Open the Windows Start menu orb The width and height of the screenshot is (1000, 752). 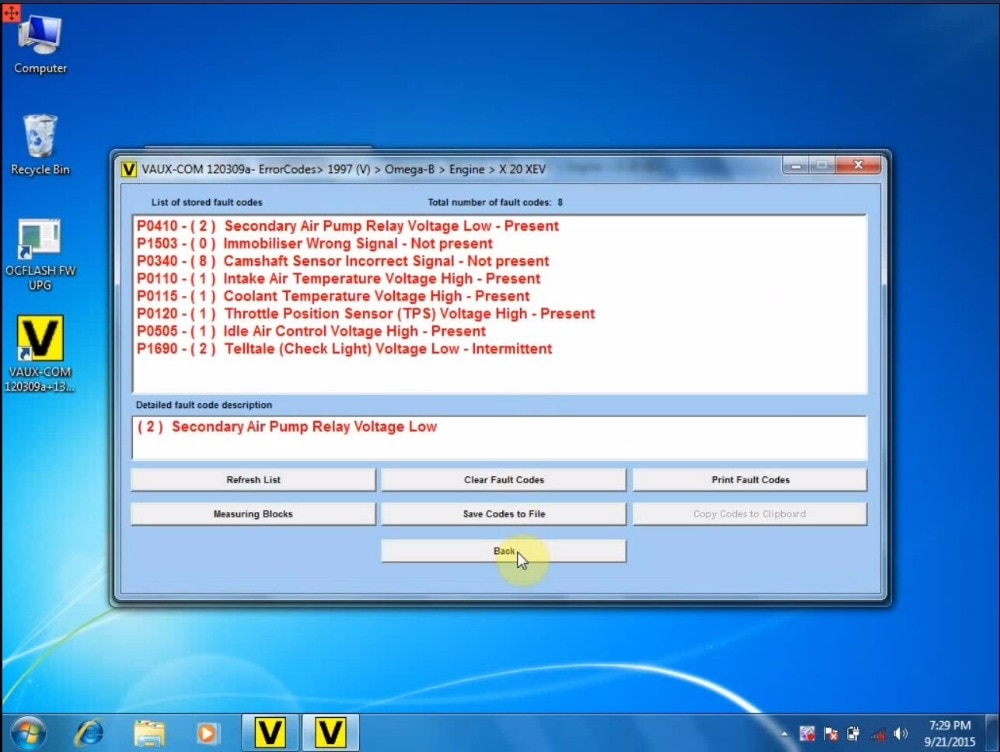pos(28,733)
